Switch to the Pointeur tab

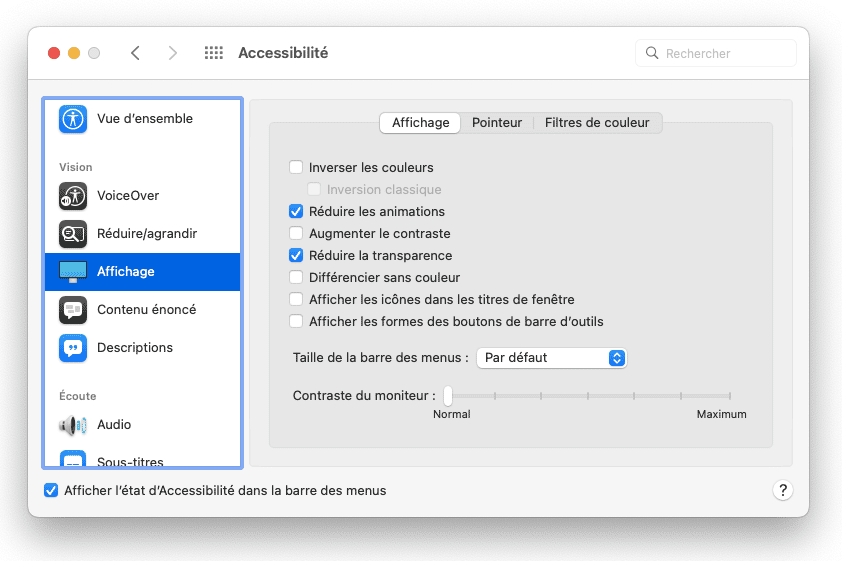coord(497,123)
